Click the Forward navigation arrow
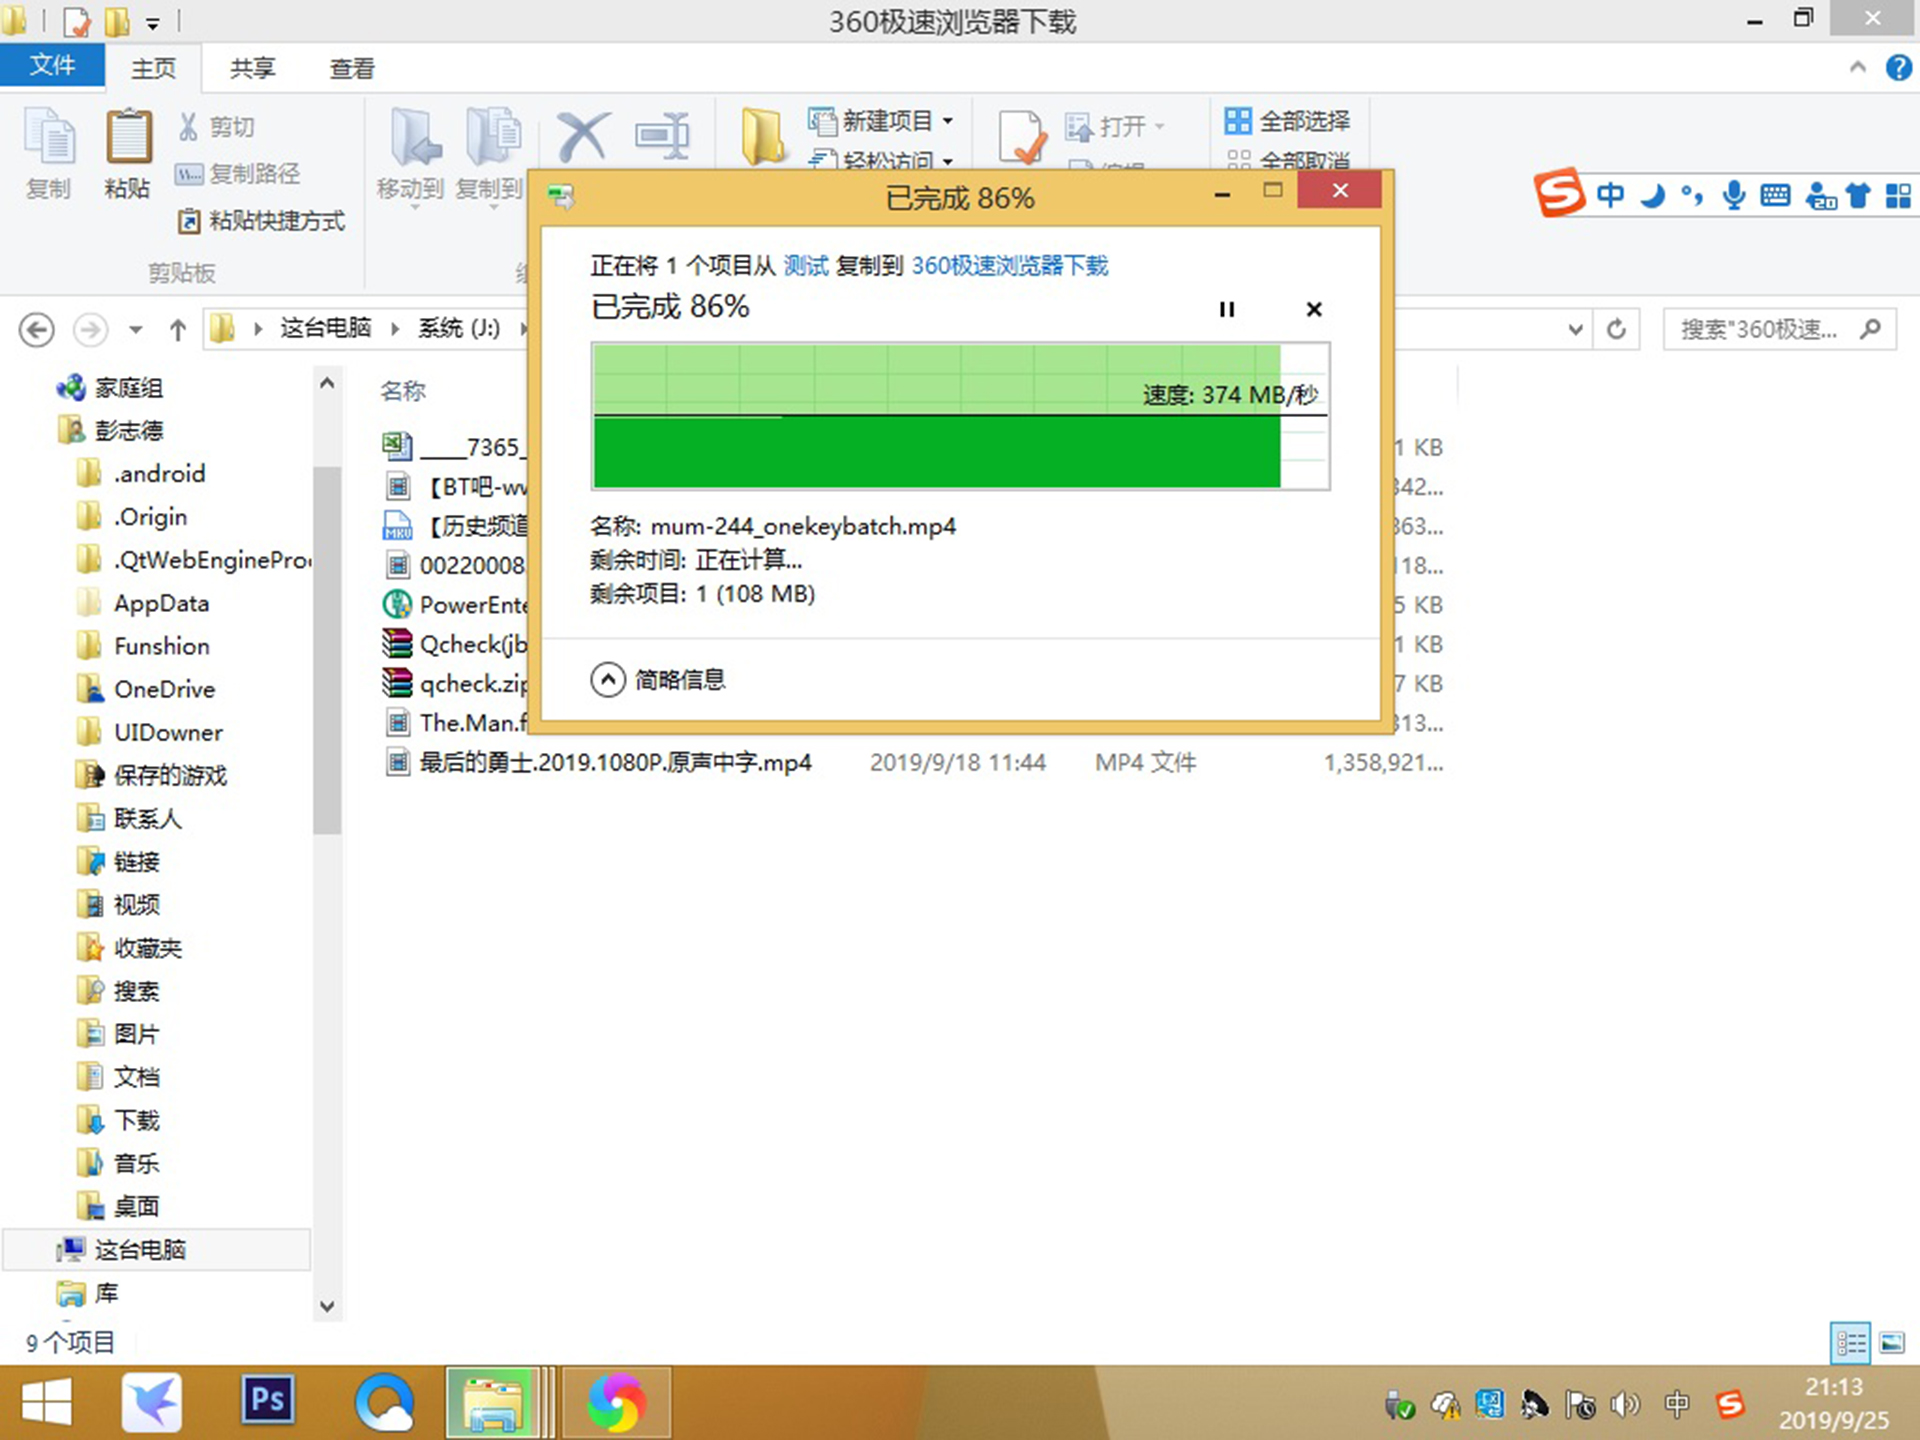The width and height of the screenshot is (1920, 1440). pos(90,330)
